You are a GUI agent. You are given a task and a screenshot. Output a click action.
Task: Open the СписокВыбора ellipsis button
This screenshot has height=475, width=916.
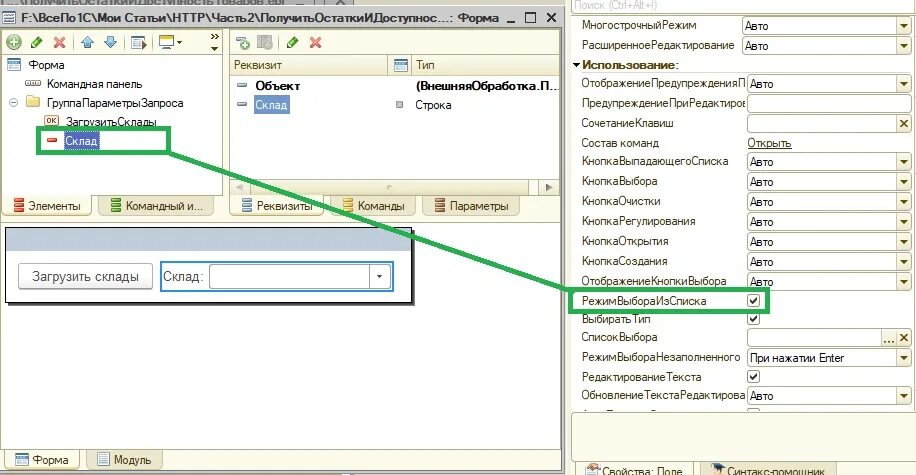[889, 338]
